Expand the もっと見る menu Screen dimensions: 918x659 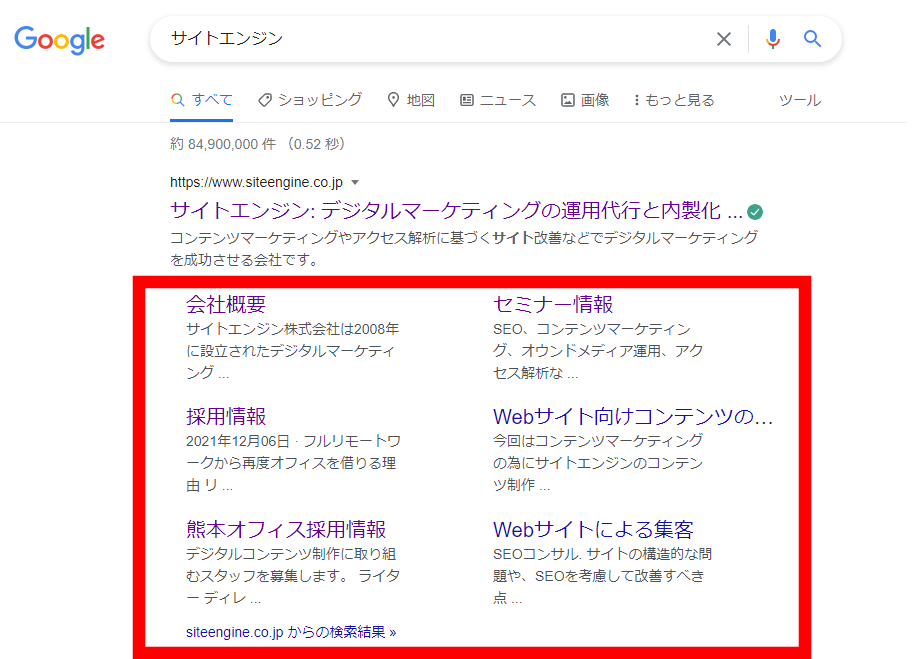[x=674, y=100]
